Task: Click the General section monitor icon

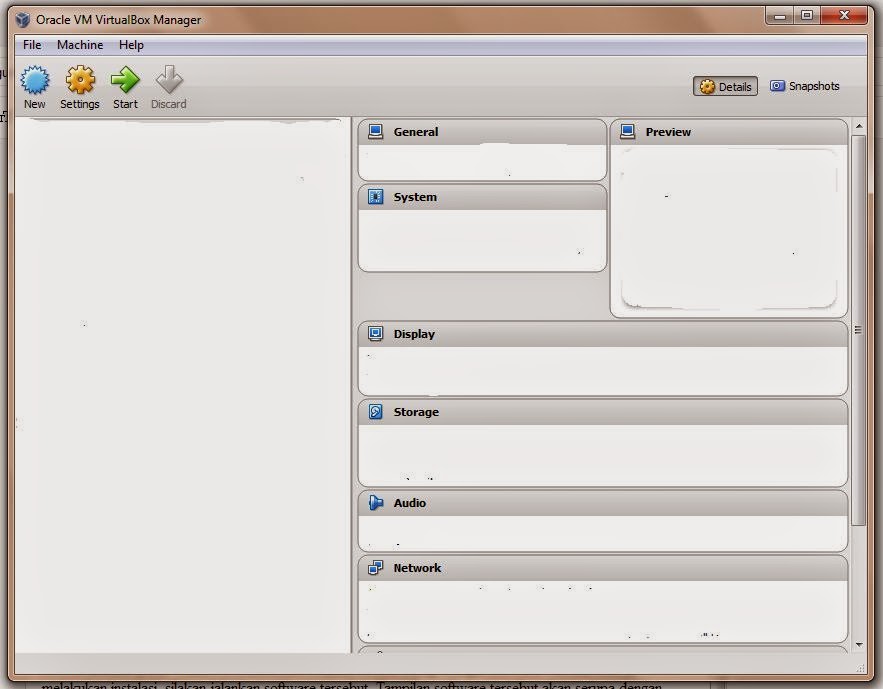Action: [x=376, y=132]
